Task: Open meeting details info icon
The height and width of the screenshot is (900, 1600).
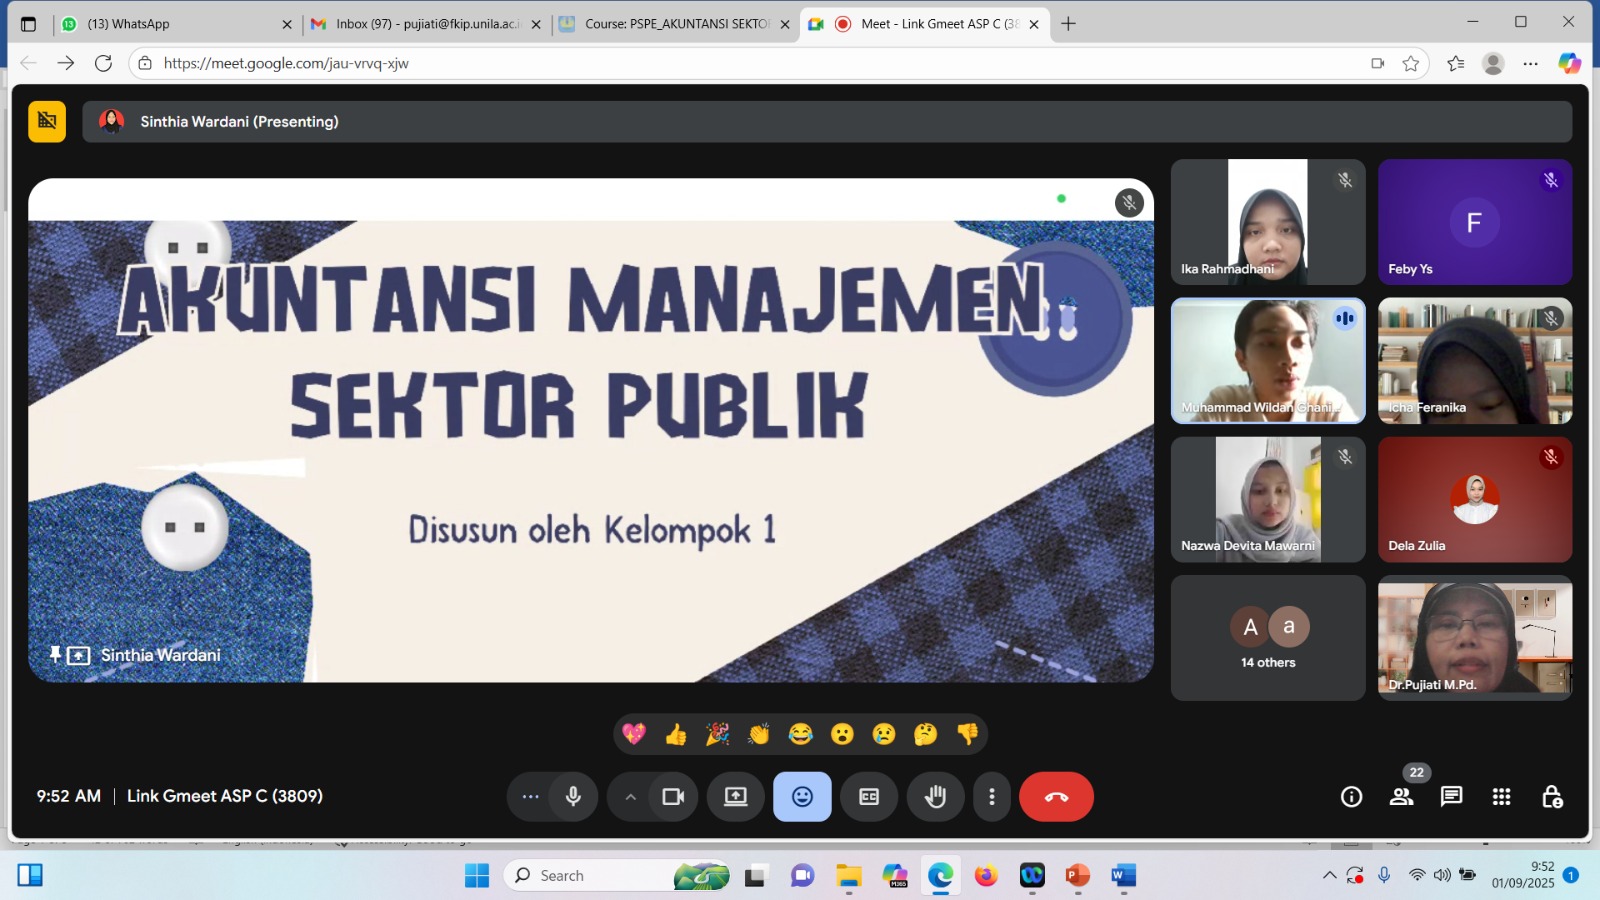Action: (x=1351, y=797)
